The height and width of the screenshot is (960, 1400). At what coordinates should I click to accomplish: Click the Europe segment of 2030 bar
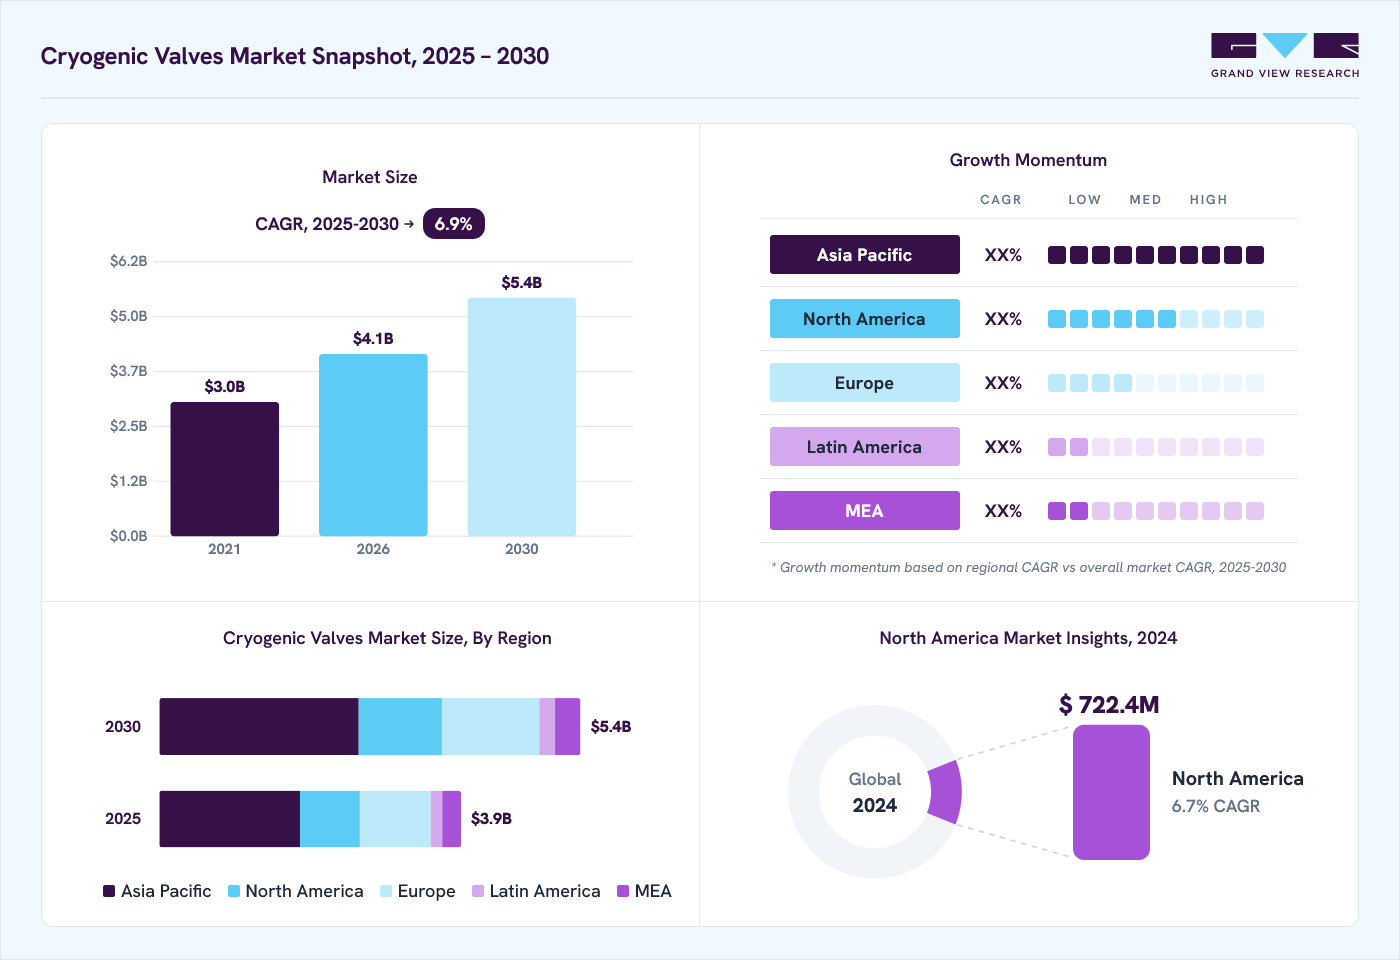(491, 726)
